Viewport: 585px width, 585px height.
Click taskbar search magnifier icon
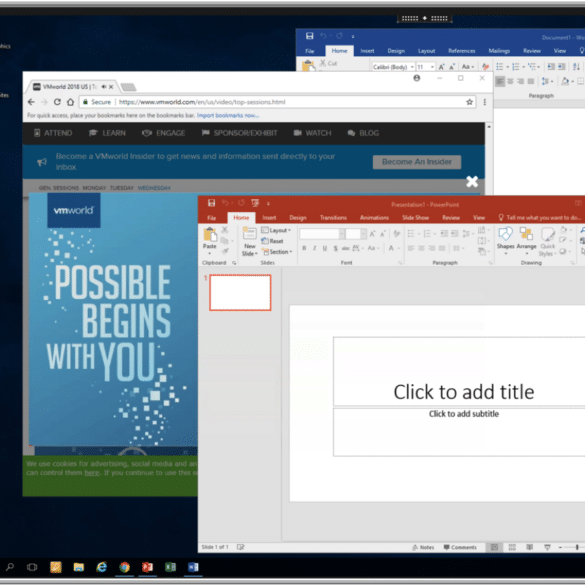click(x=10, y=567)
